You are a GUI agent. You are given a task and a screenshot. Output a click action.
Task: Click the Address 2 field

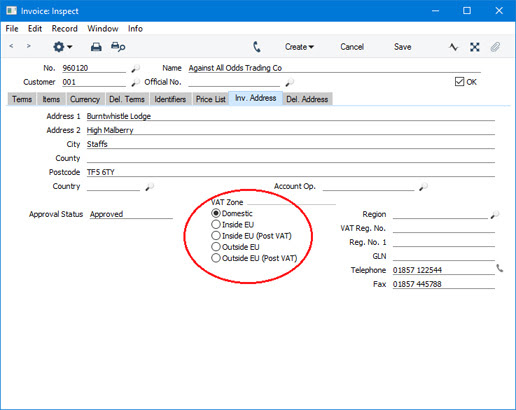291,130
